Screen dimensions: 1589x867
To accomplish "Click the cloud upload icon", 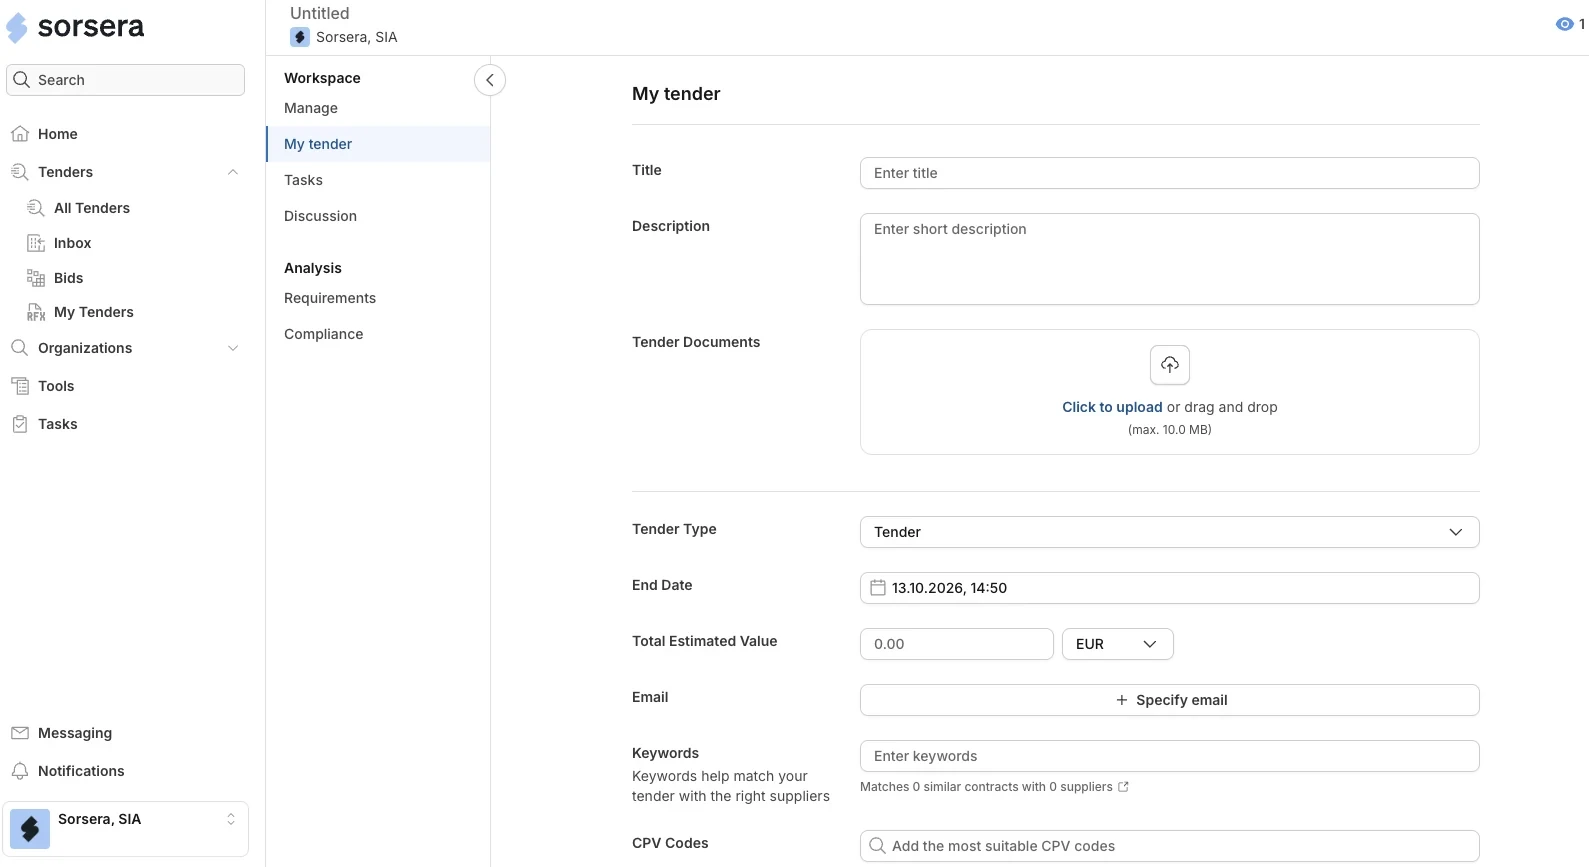I will click(x=1170, y=365).
